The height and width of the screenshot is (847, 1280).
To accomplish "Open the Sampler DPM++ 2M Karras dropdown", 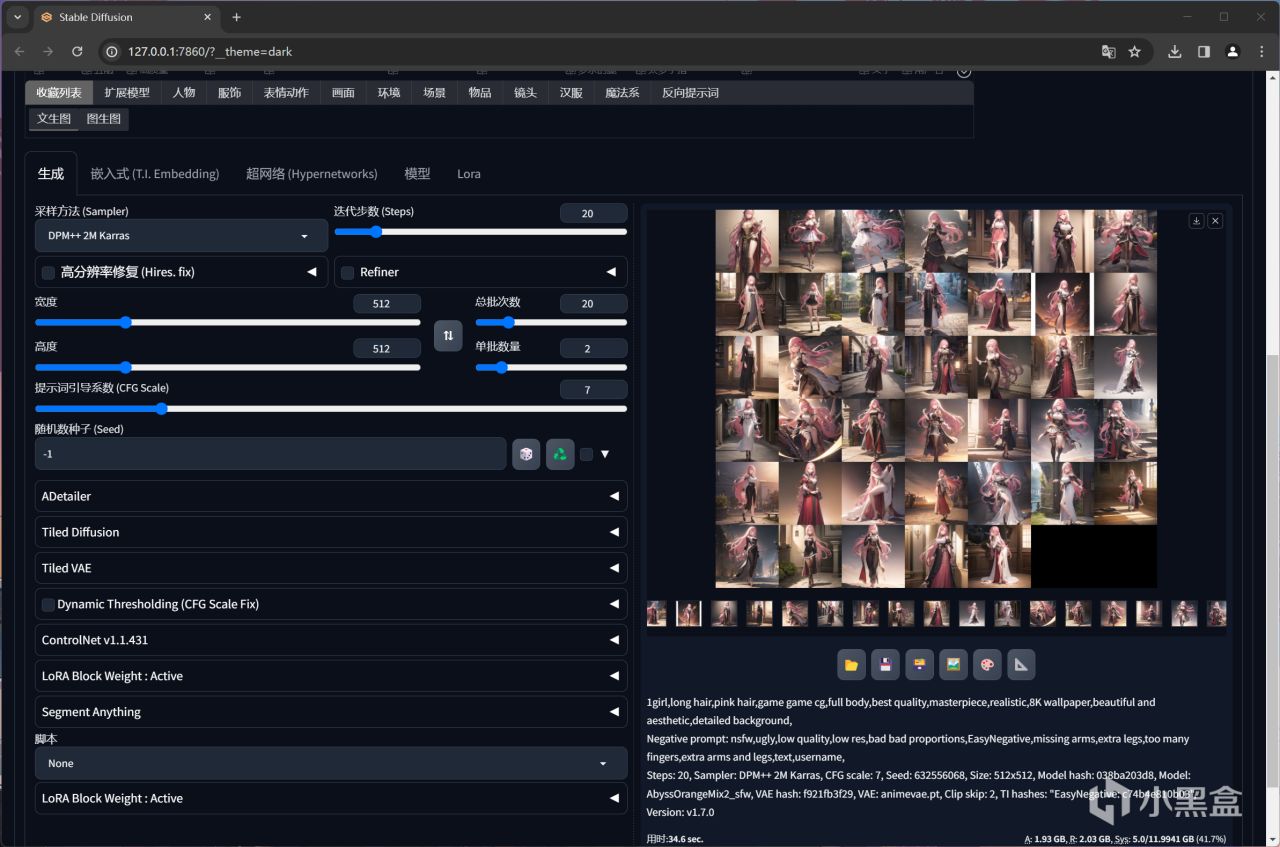I will point(180,236).
